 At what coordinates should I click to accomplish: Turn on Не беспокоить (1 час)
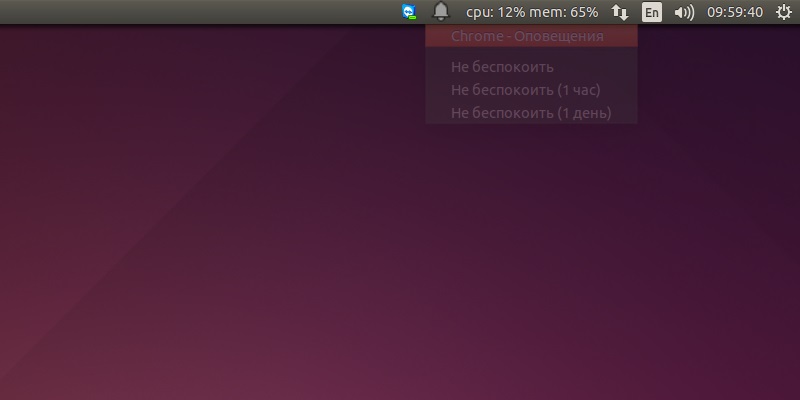point(525,90)
